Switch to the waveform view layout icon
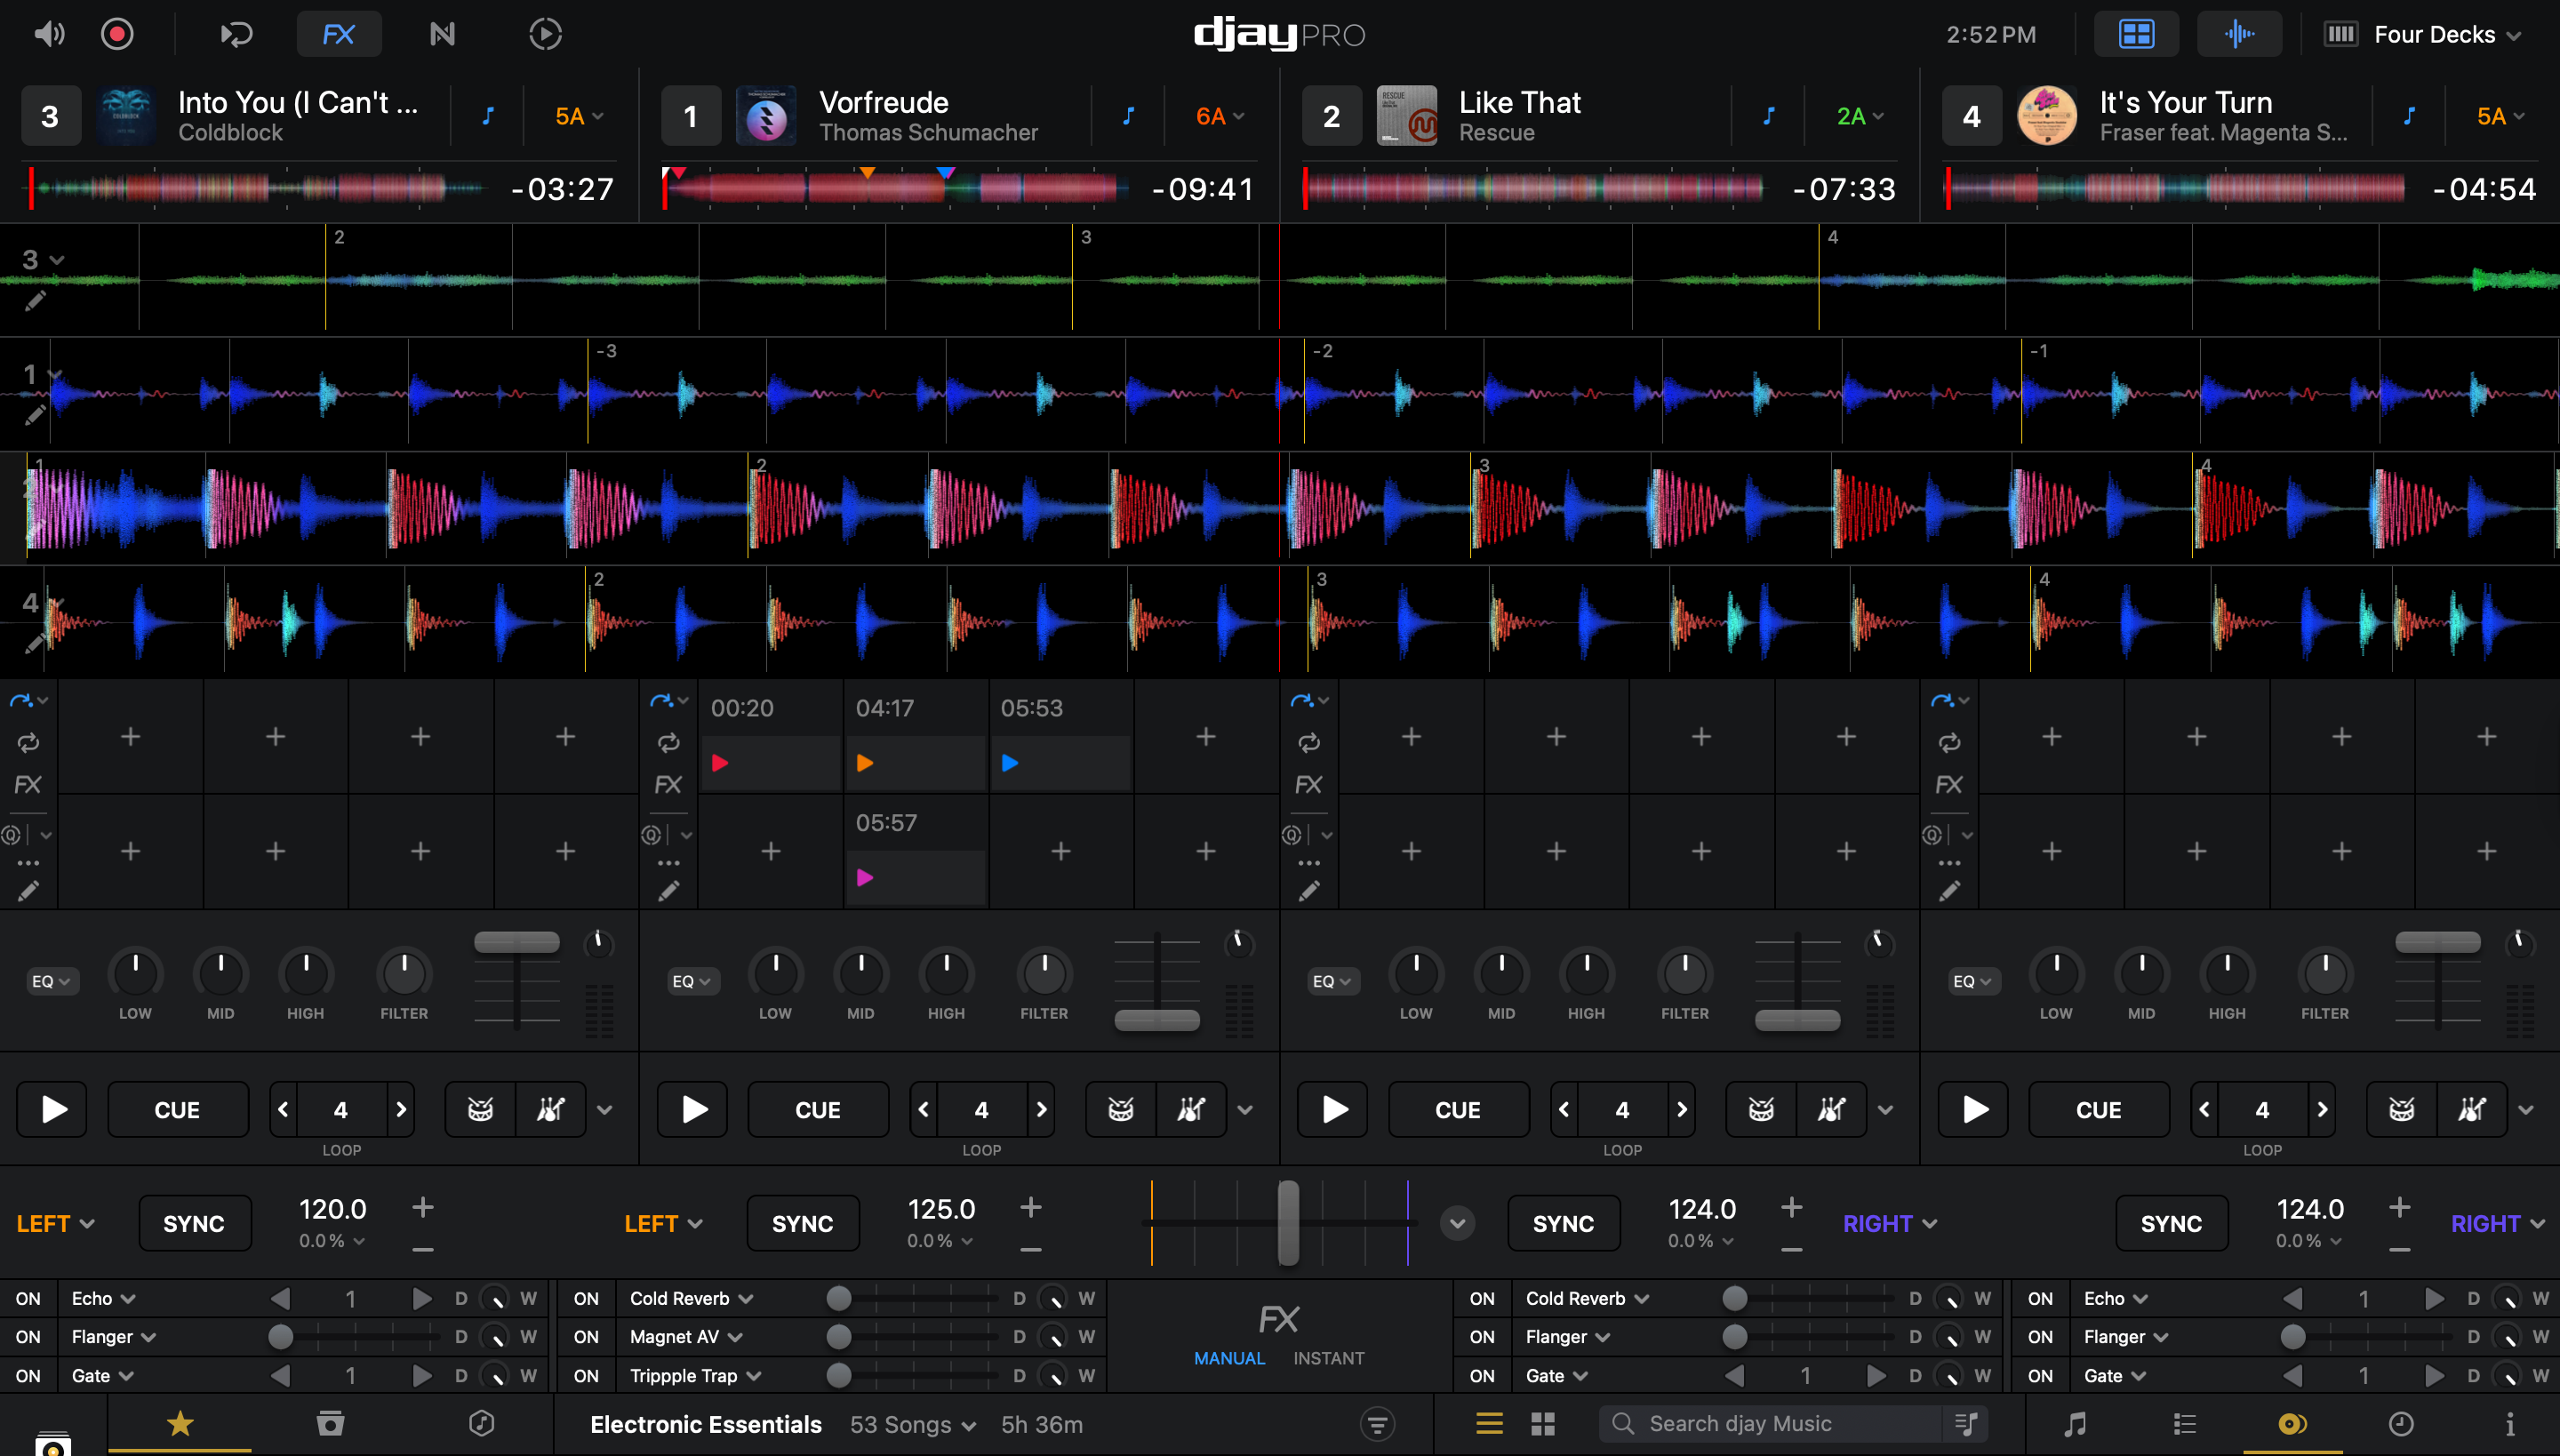The width and height of the screenshot is (2560, 1456). 2239,34
